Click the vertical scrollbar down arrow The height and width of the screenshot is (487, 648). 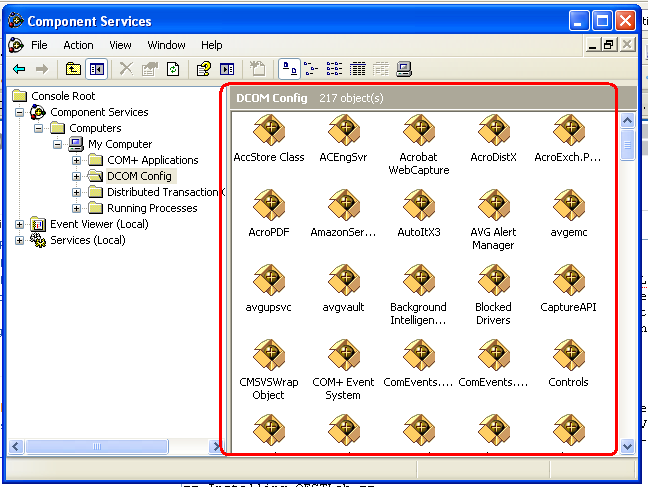627,447
